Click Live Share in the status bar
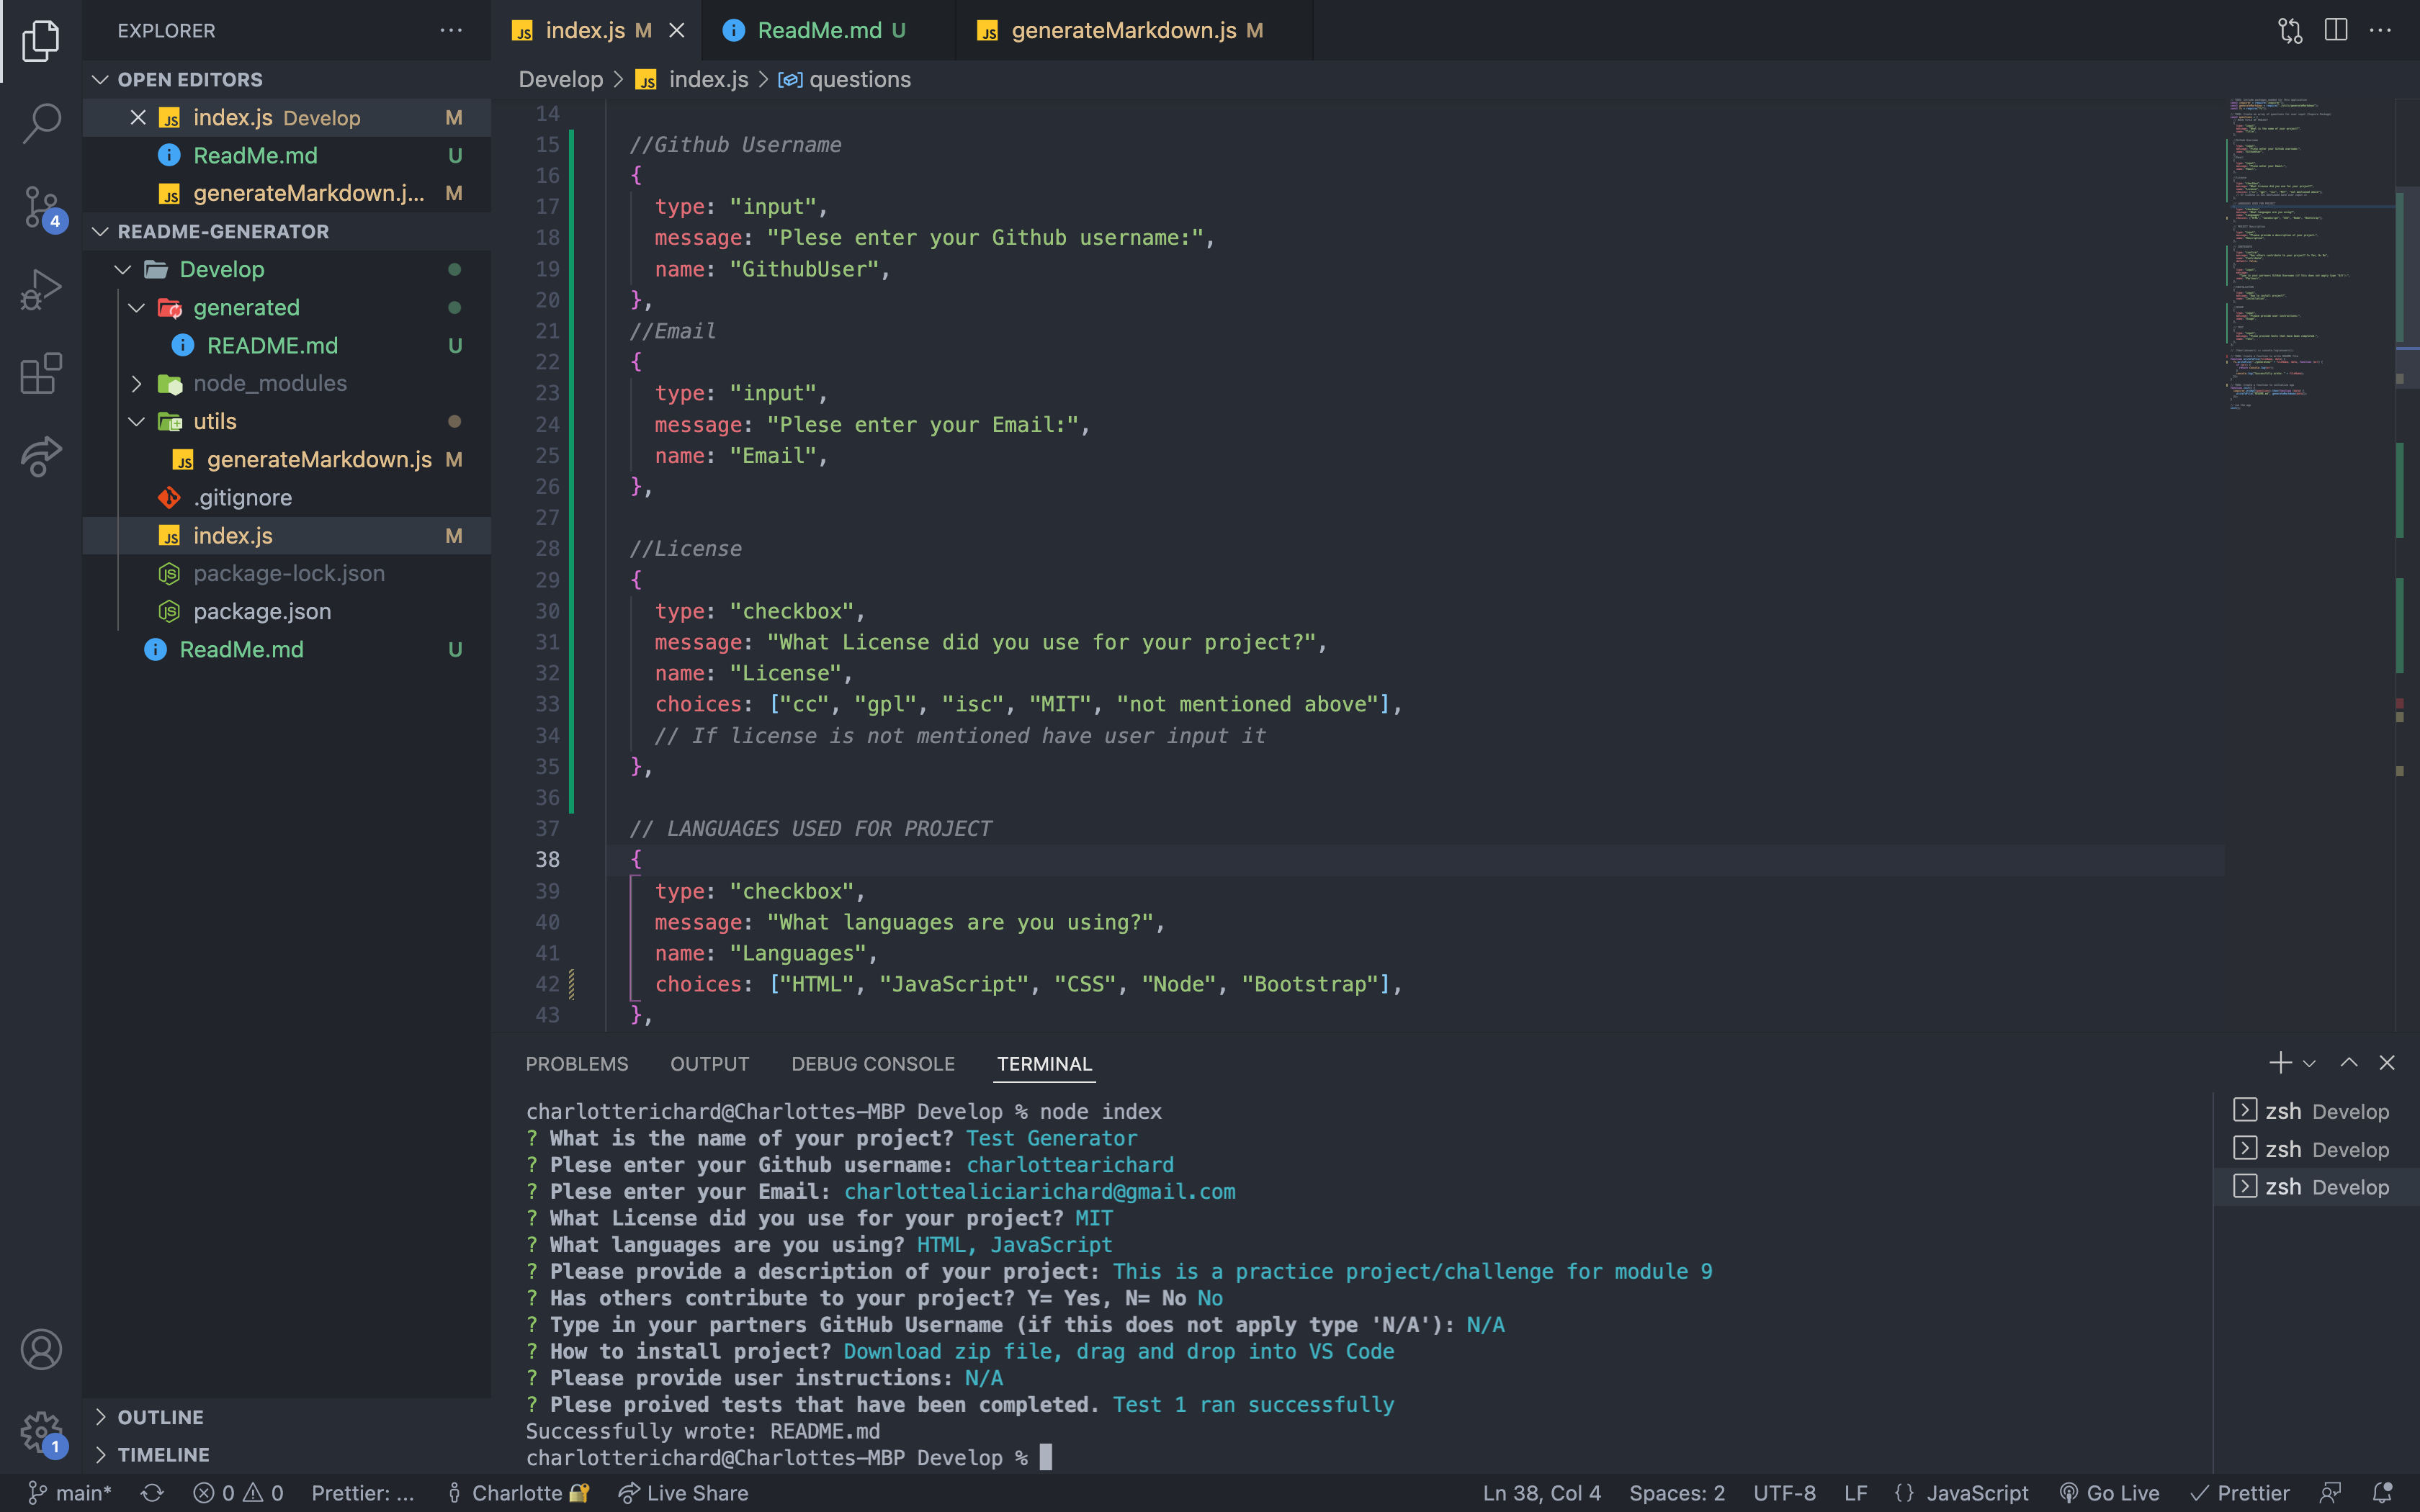 (x=683, y=1493)
